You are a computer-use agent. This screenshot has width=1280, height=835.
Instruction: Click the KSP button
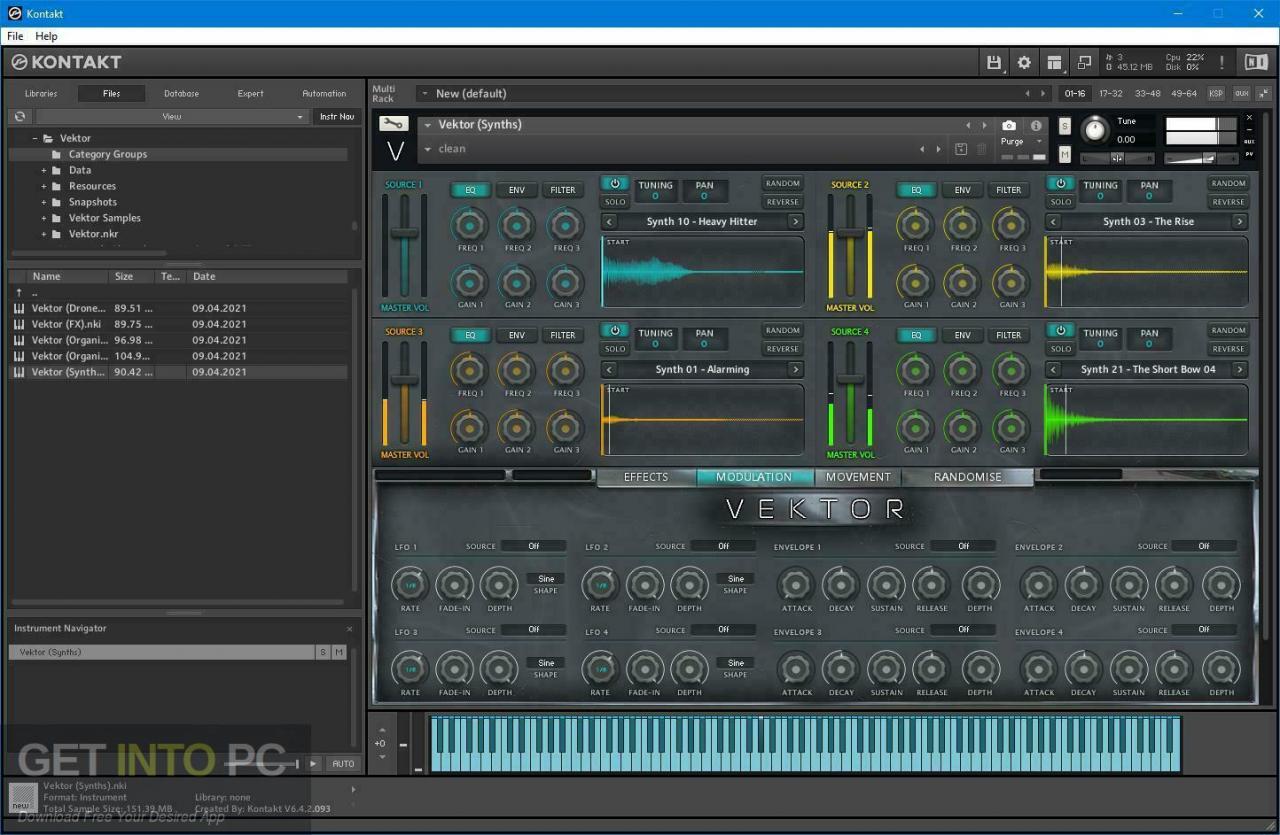point(1216,93)
